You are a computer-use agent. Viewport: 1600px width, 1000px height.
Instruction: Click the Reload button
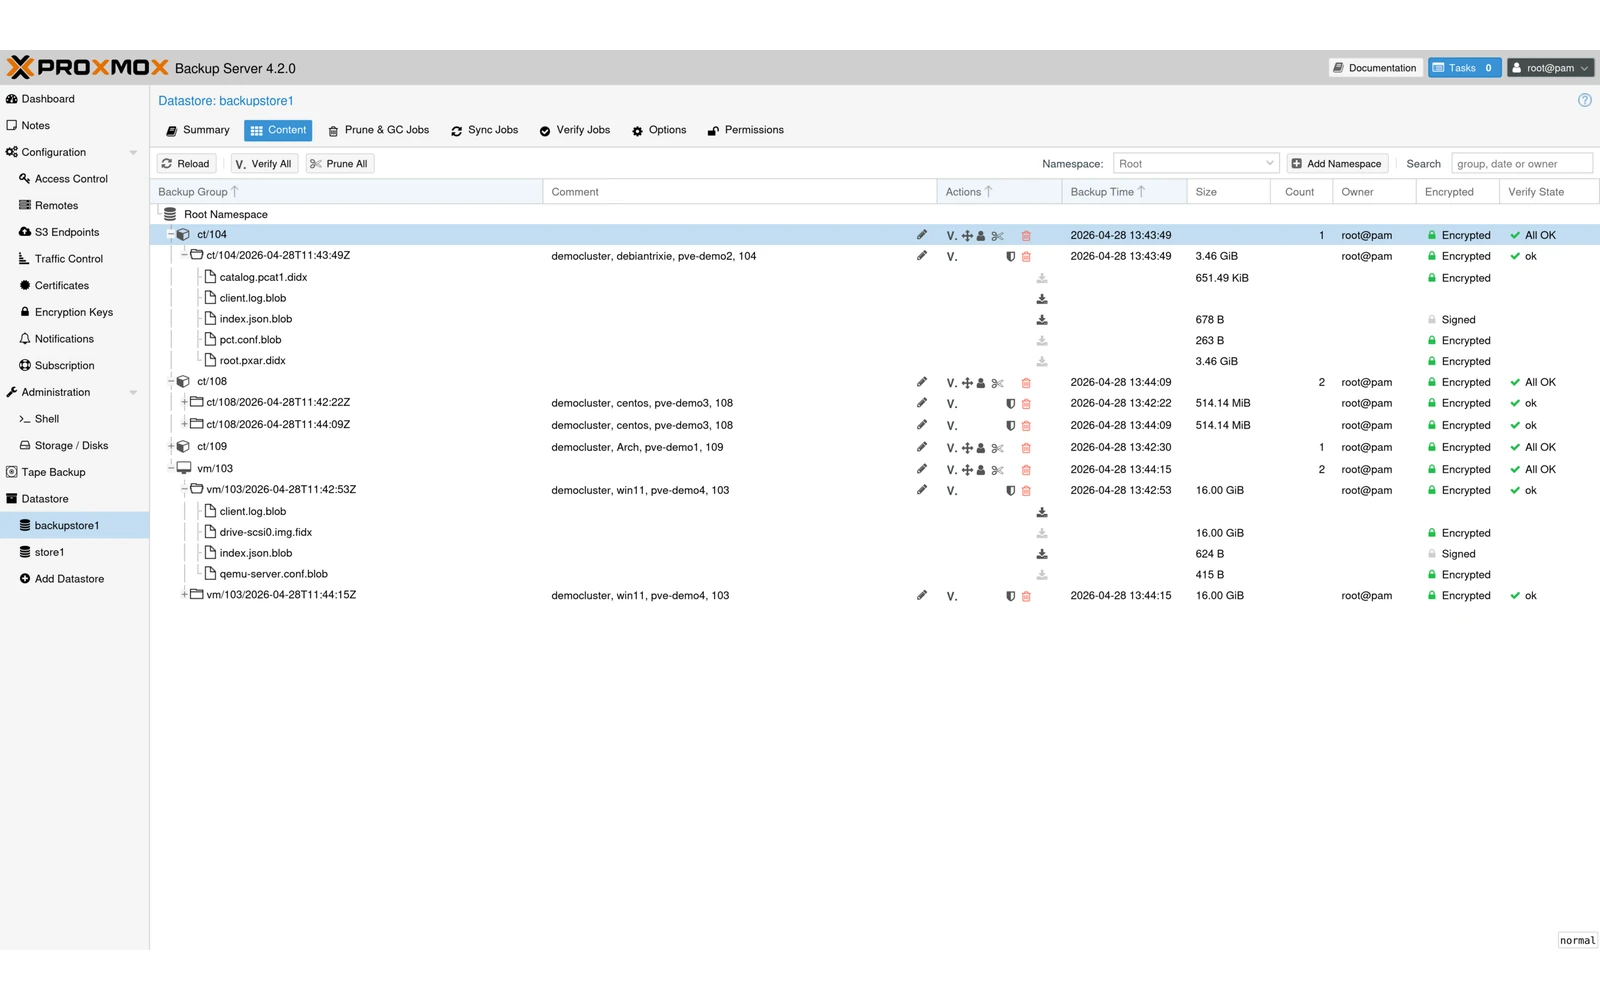(185, 163)
